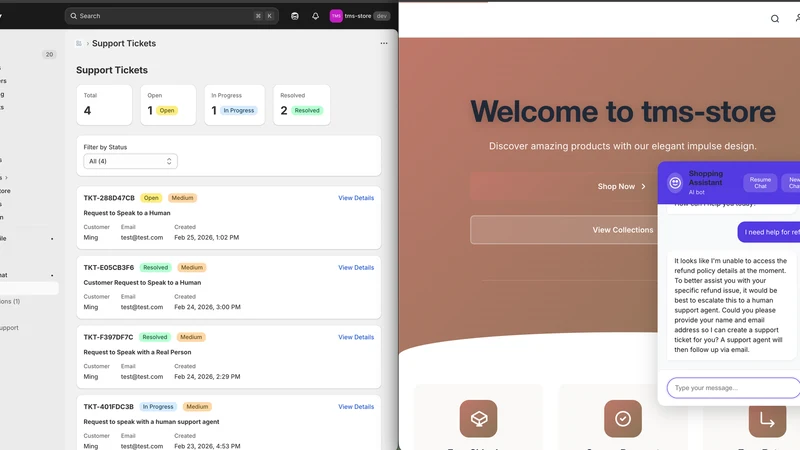Click the tms-store account label

point(358,16)
